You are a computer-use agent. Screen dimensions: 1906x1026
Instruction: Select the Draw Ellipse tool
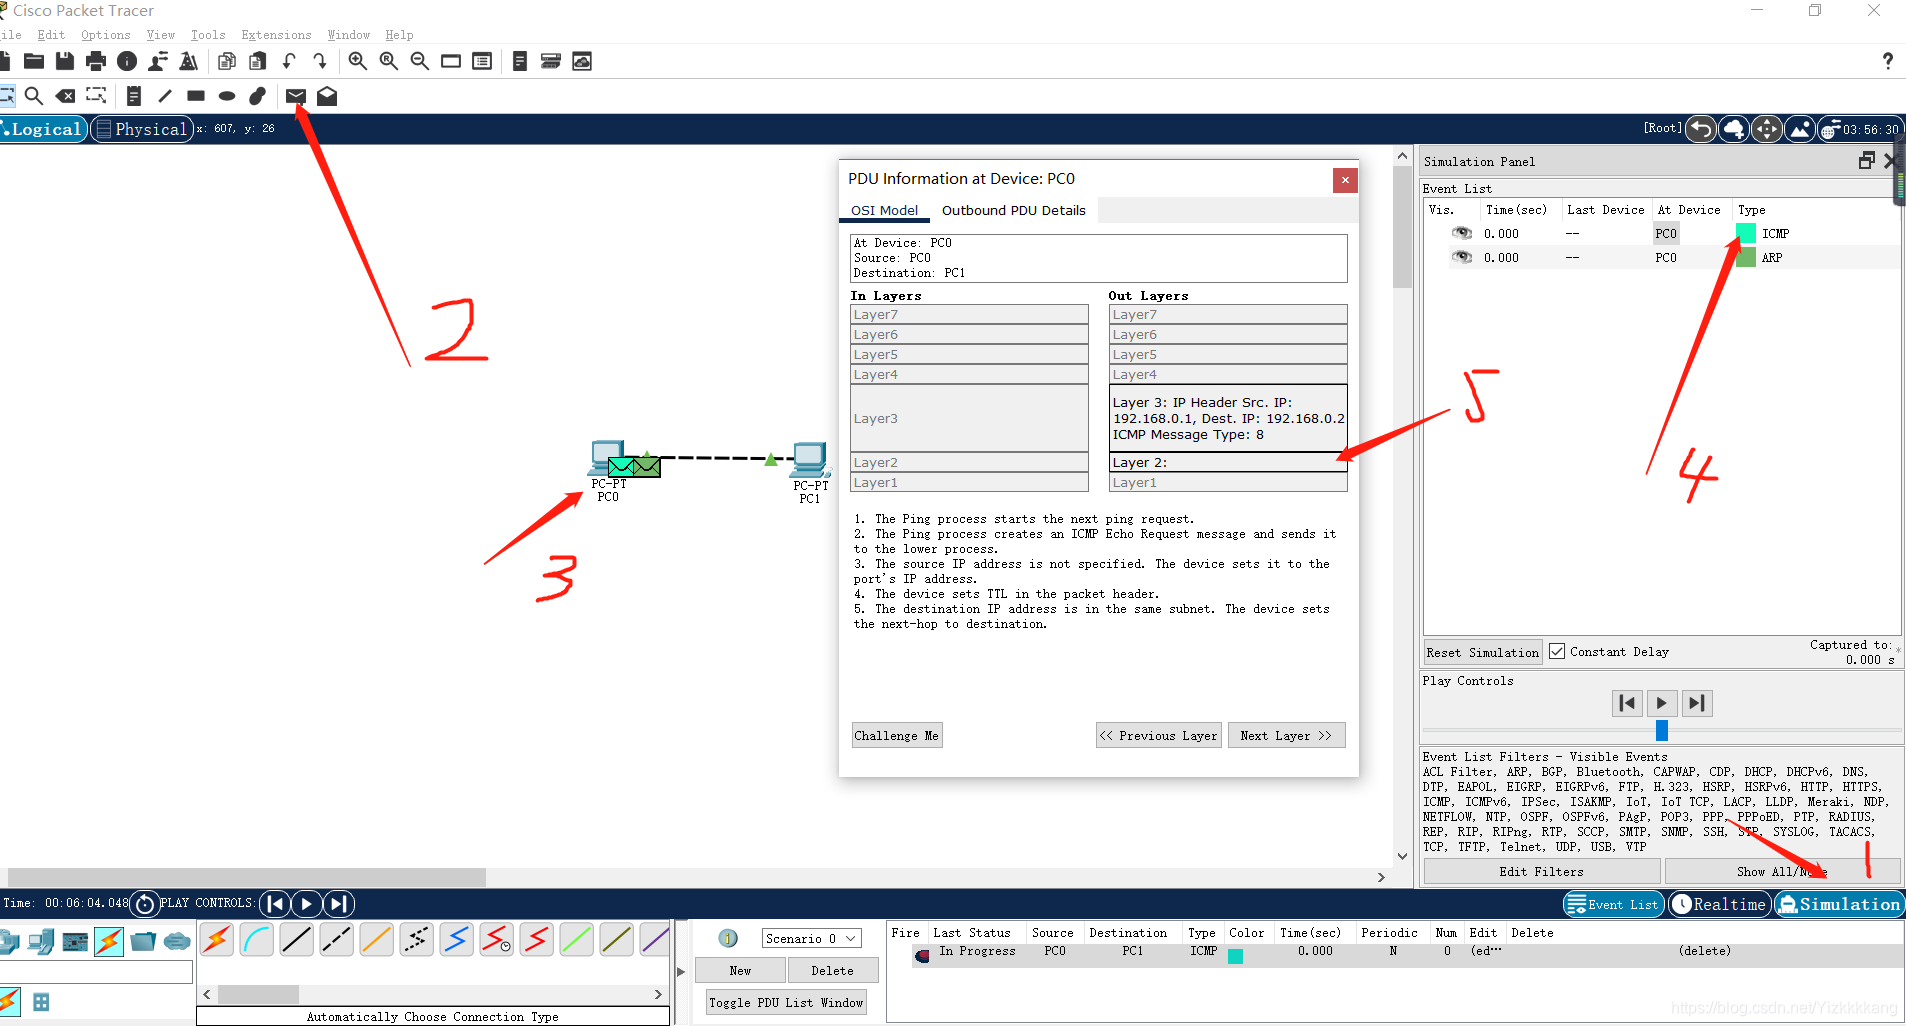pos(227,96)
